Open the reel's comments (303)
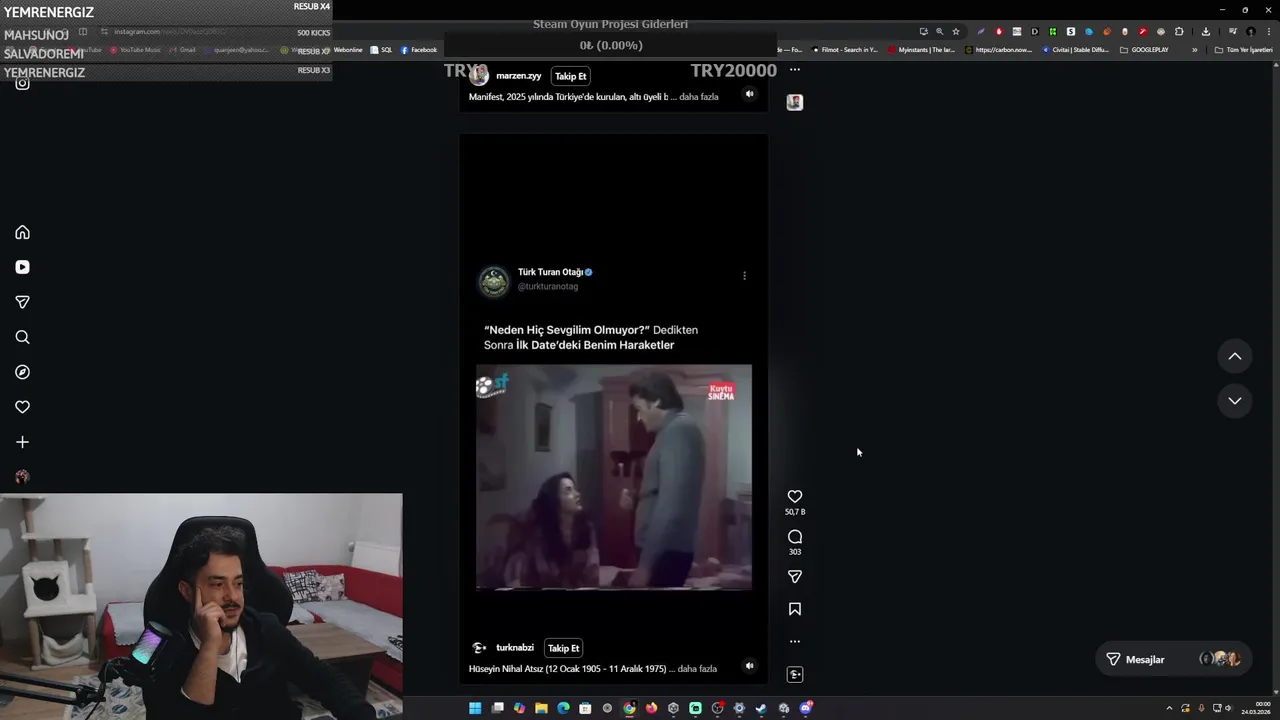Image resolution: width=1280 pixels, height=720 pixels. pos(795,537)
